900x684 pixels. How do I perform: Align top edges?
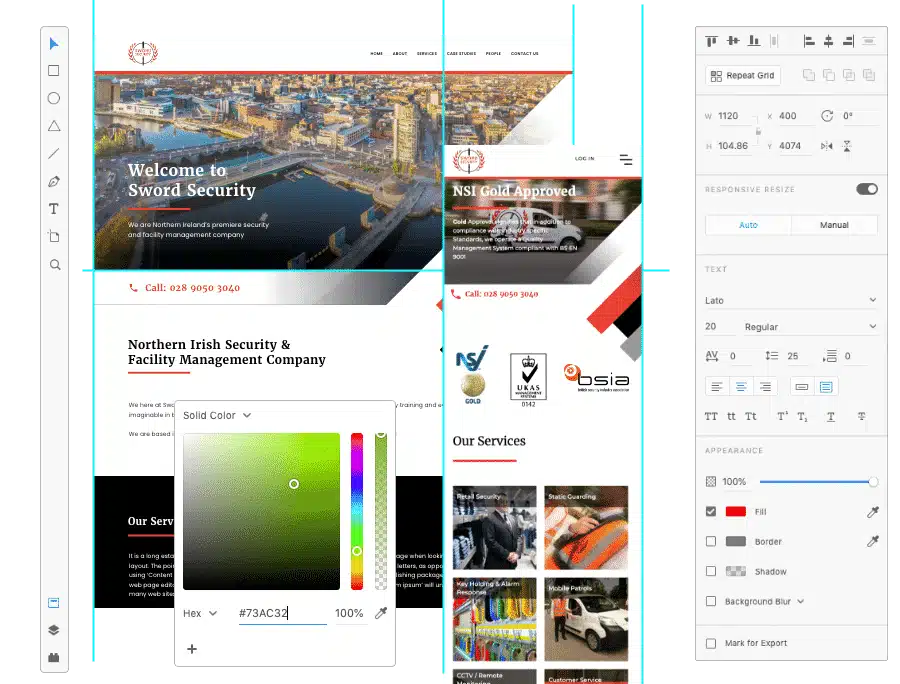(712, 41)
